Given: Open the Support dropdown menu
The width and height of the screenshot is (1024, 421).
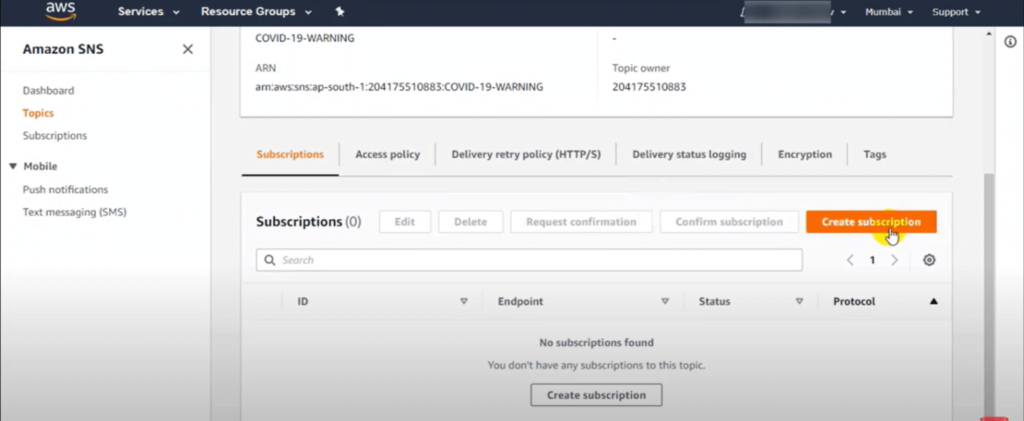Looking at the screenshot, I should click(956, 12).
